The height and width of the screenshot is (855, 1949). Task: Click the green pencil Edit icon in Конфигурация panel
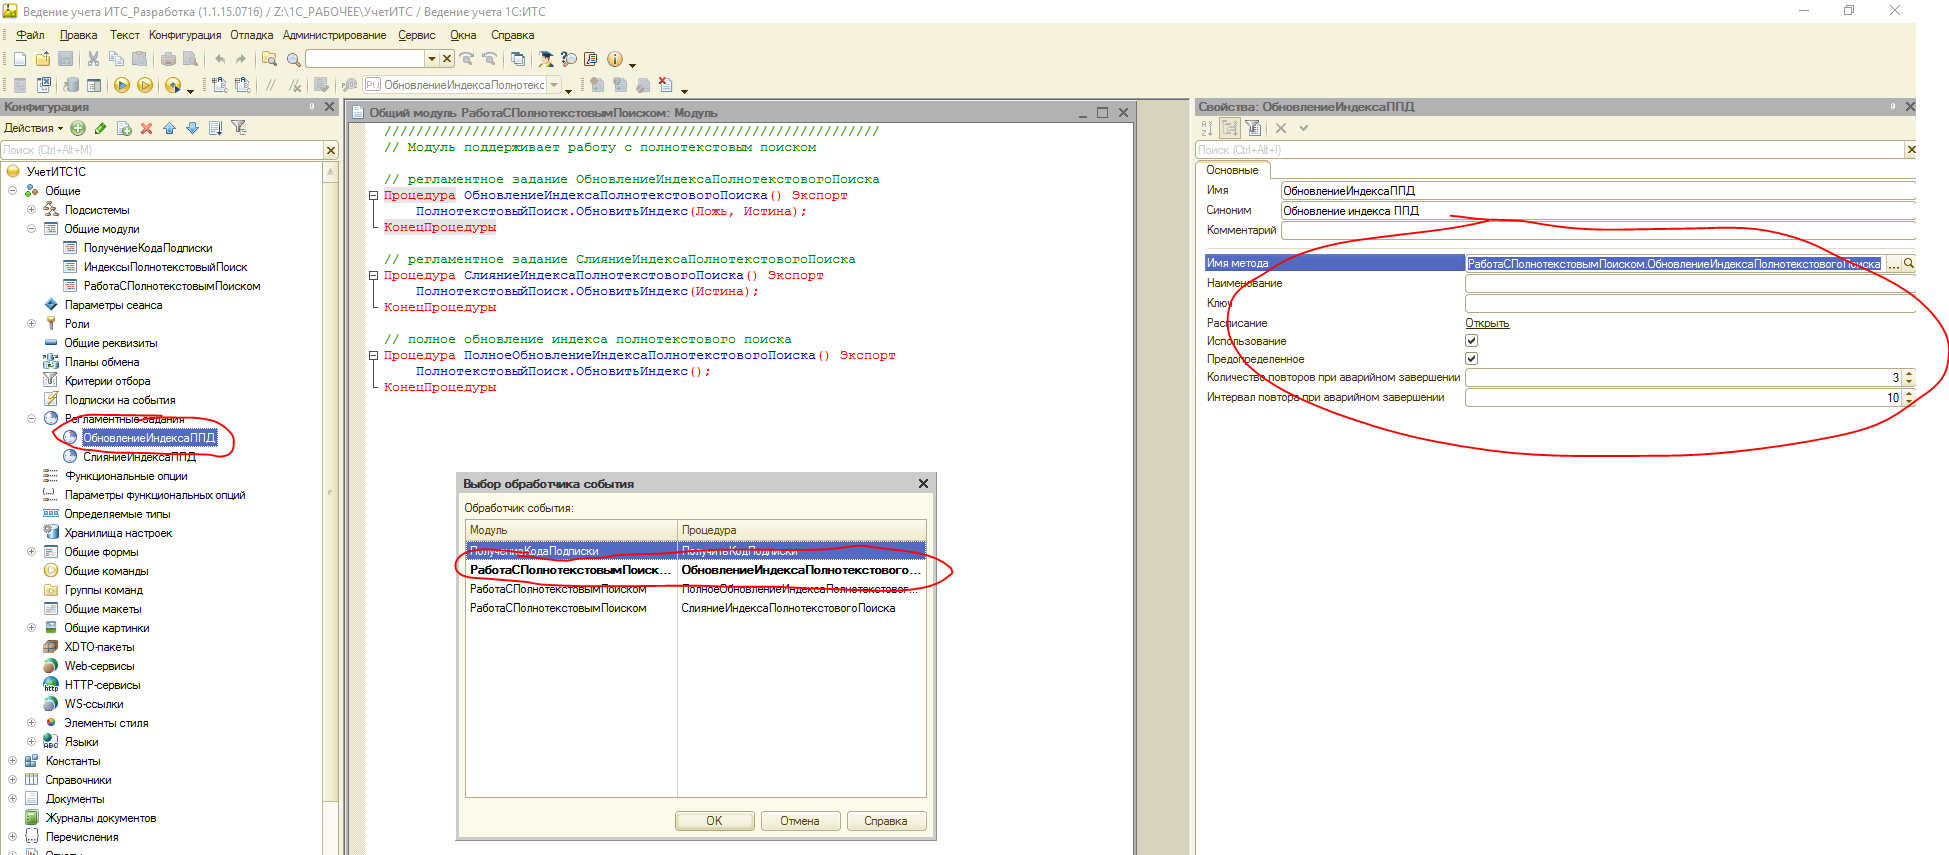click(100, 128)
